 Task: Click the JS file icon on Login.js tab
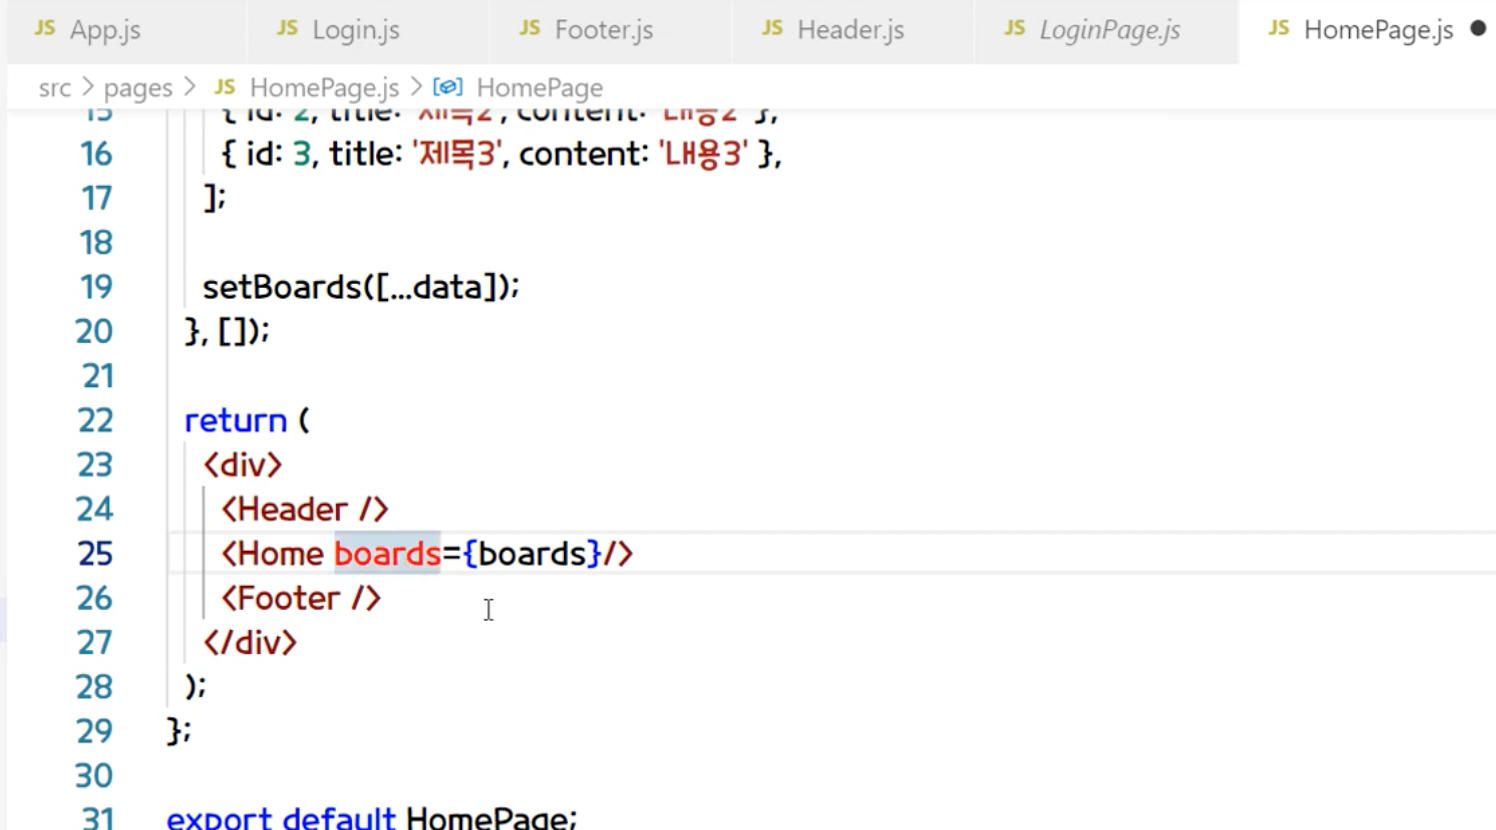point(287,28)
